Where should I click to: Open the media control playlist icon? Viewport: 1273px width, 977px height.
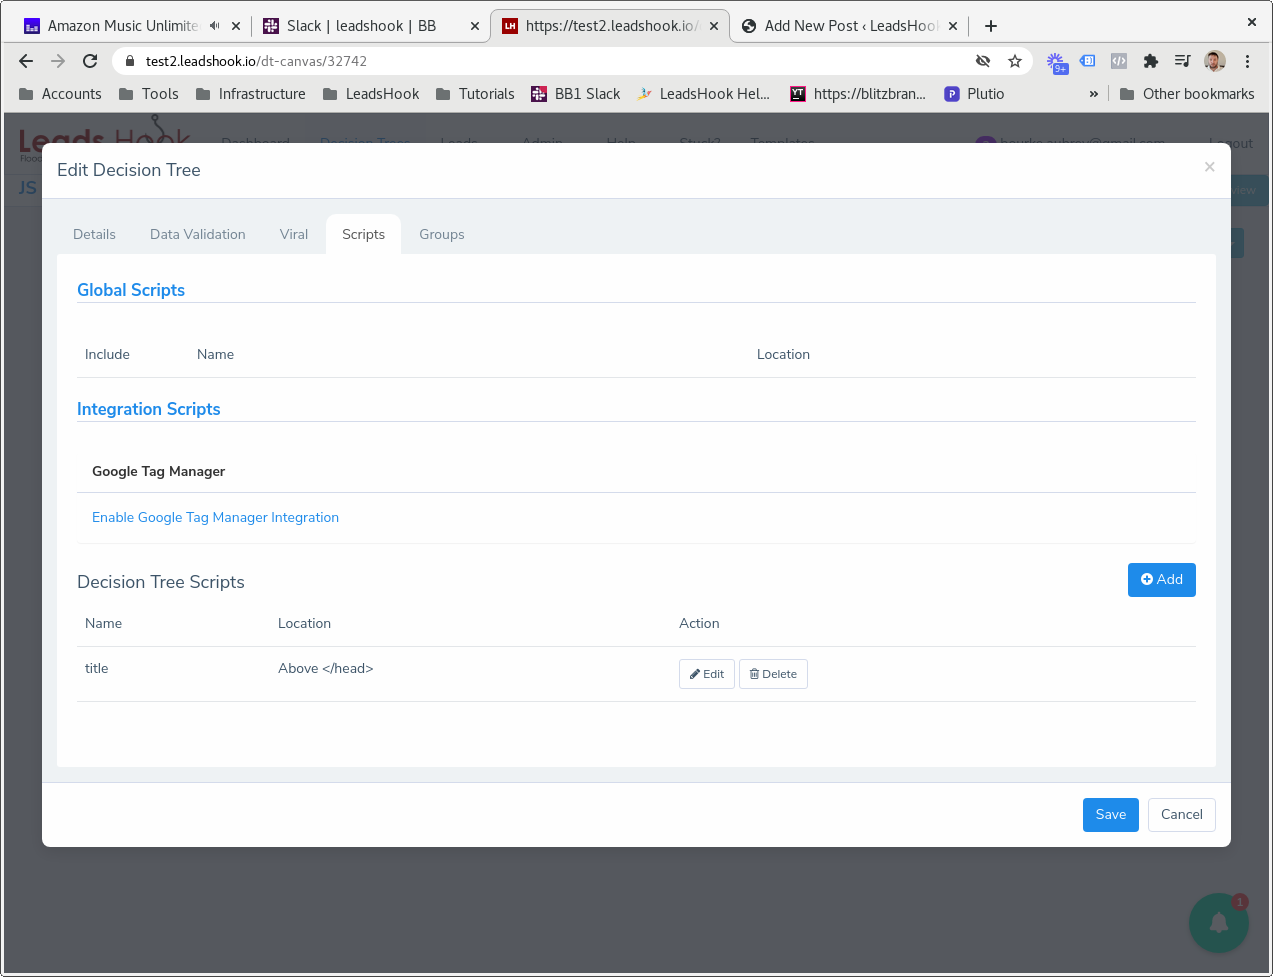click(1183, 61)
